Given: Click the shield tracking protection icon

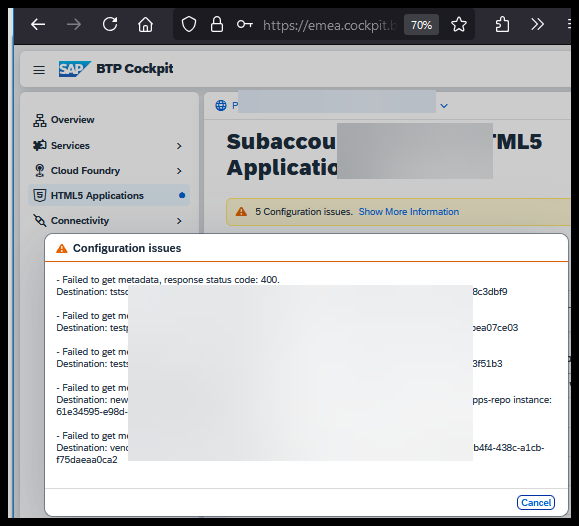Looking at the screenshot, I should tap(189, 25).
